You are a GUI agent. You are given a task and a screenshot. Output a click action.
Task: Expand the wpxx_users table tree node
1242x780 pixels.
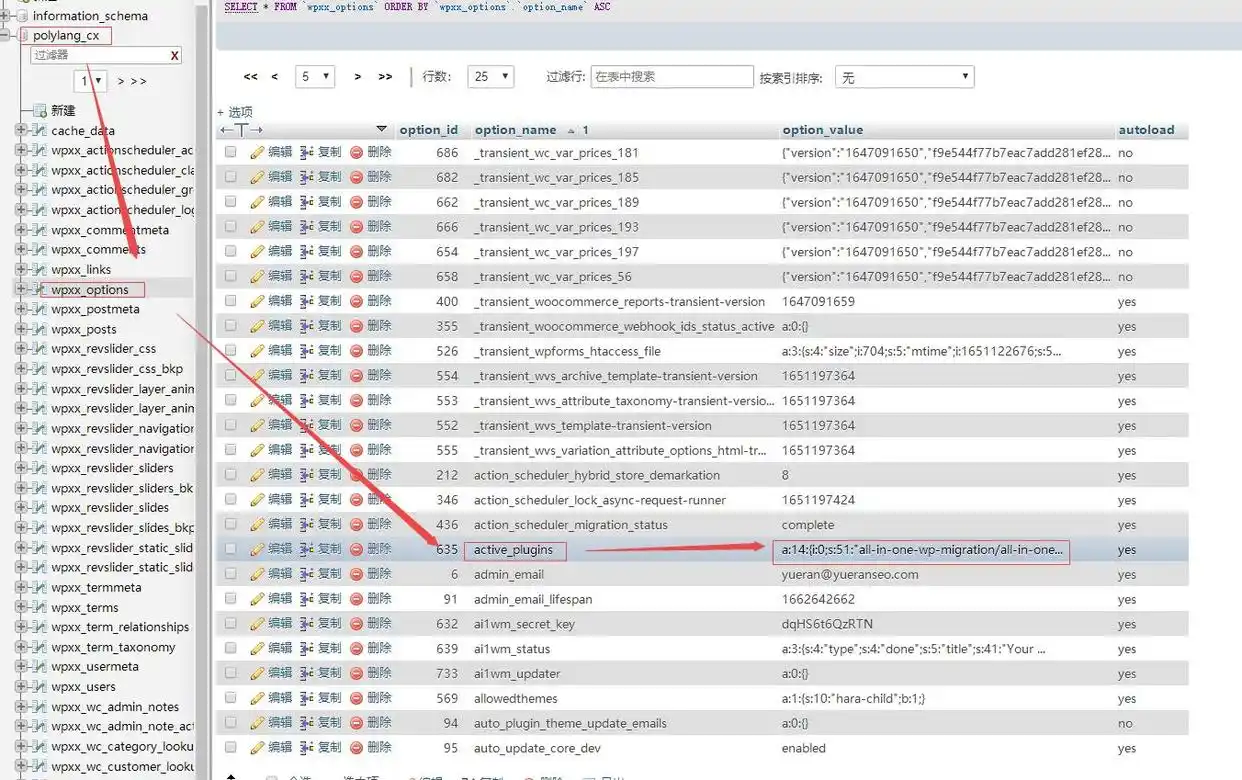pyautogui.click(x=21, y=687)
